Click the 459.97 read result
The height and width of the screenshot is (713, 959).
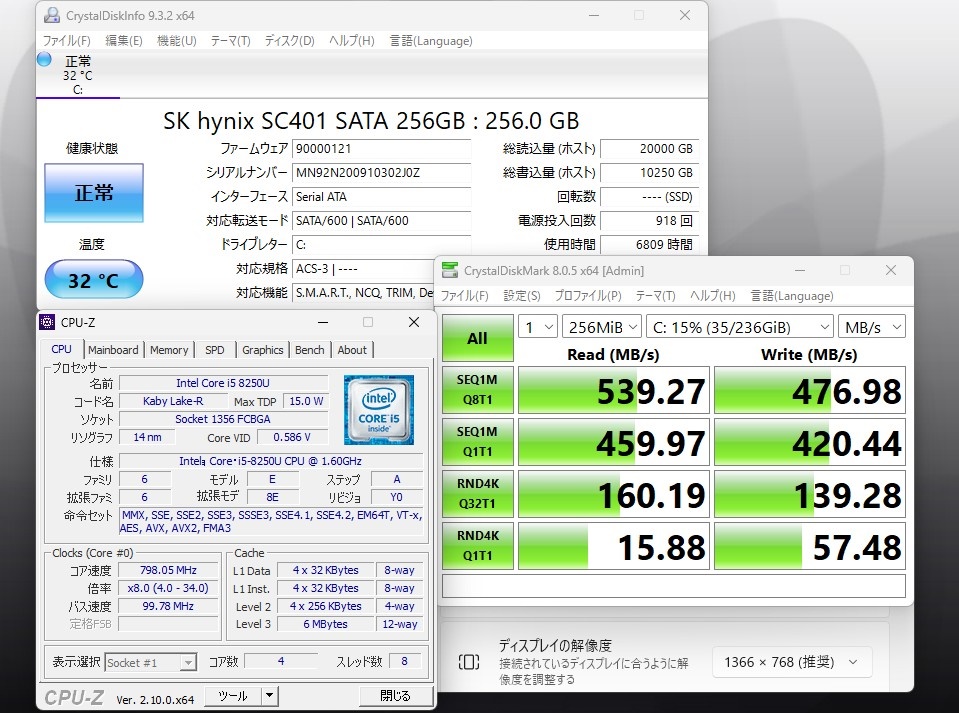pos(613,442)
